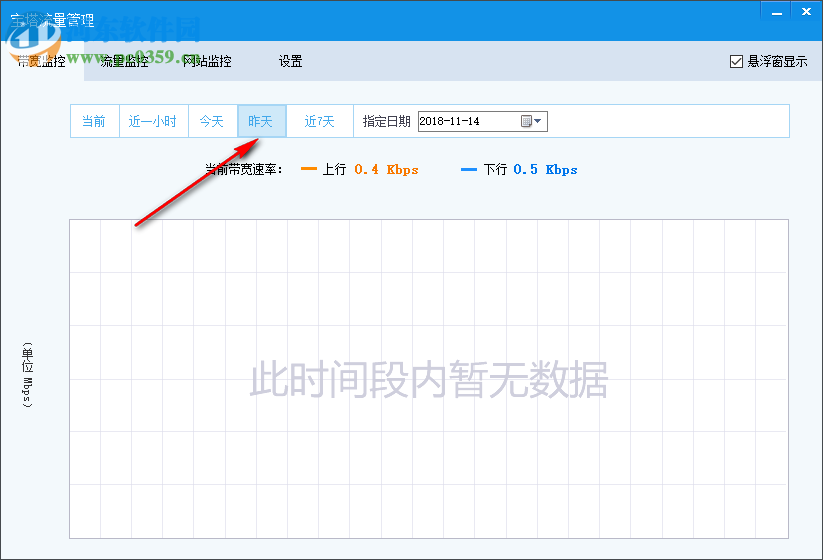Close the 宝塔流量管理 window
This screenshot has height=560, width=823.
pyautogui.click(x=806, y=12)
